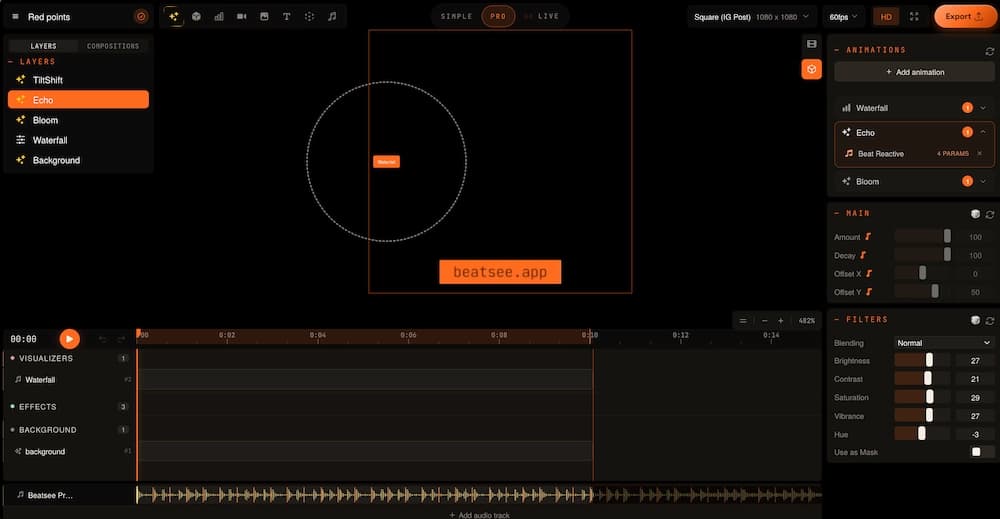The image size is (1000, 519).
Task: Toggle the Bloom animation orange indicator
Action: pyautogui.click(x=967, y=181)
